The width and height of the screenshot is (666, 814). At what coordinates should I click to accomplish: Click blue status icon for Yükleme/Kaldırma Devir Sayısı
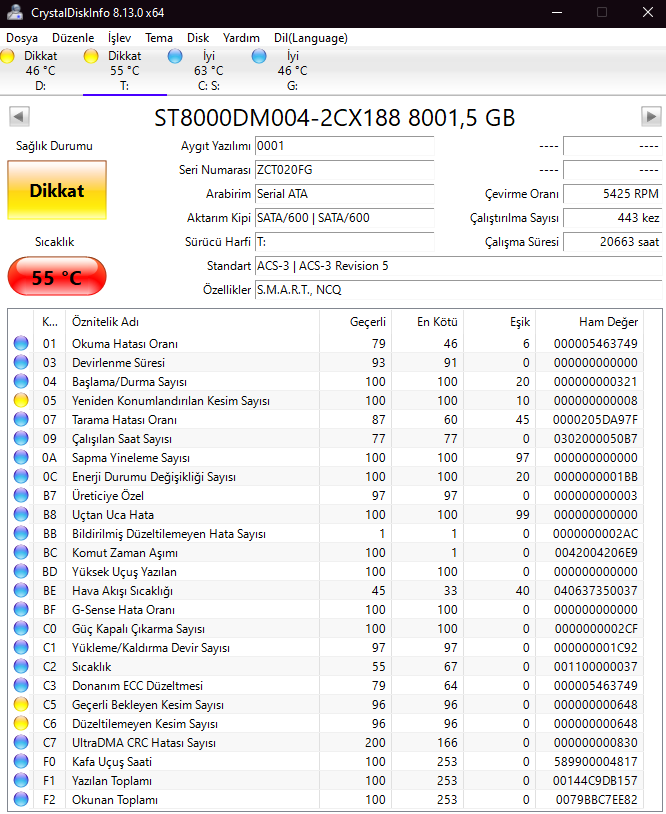pyautogui.click(x=21, y=647)
